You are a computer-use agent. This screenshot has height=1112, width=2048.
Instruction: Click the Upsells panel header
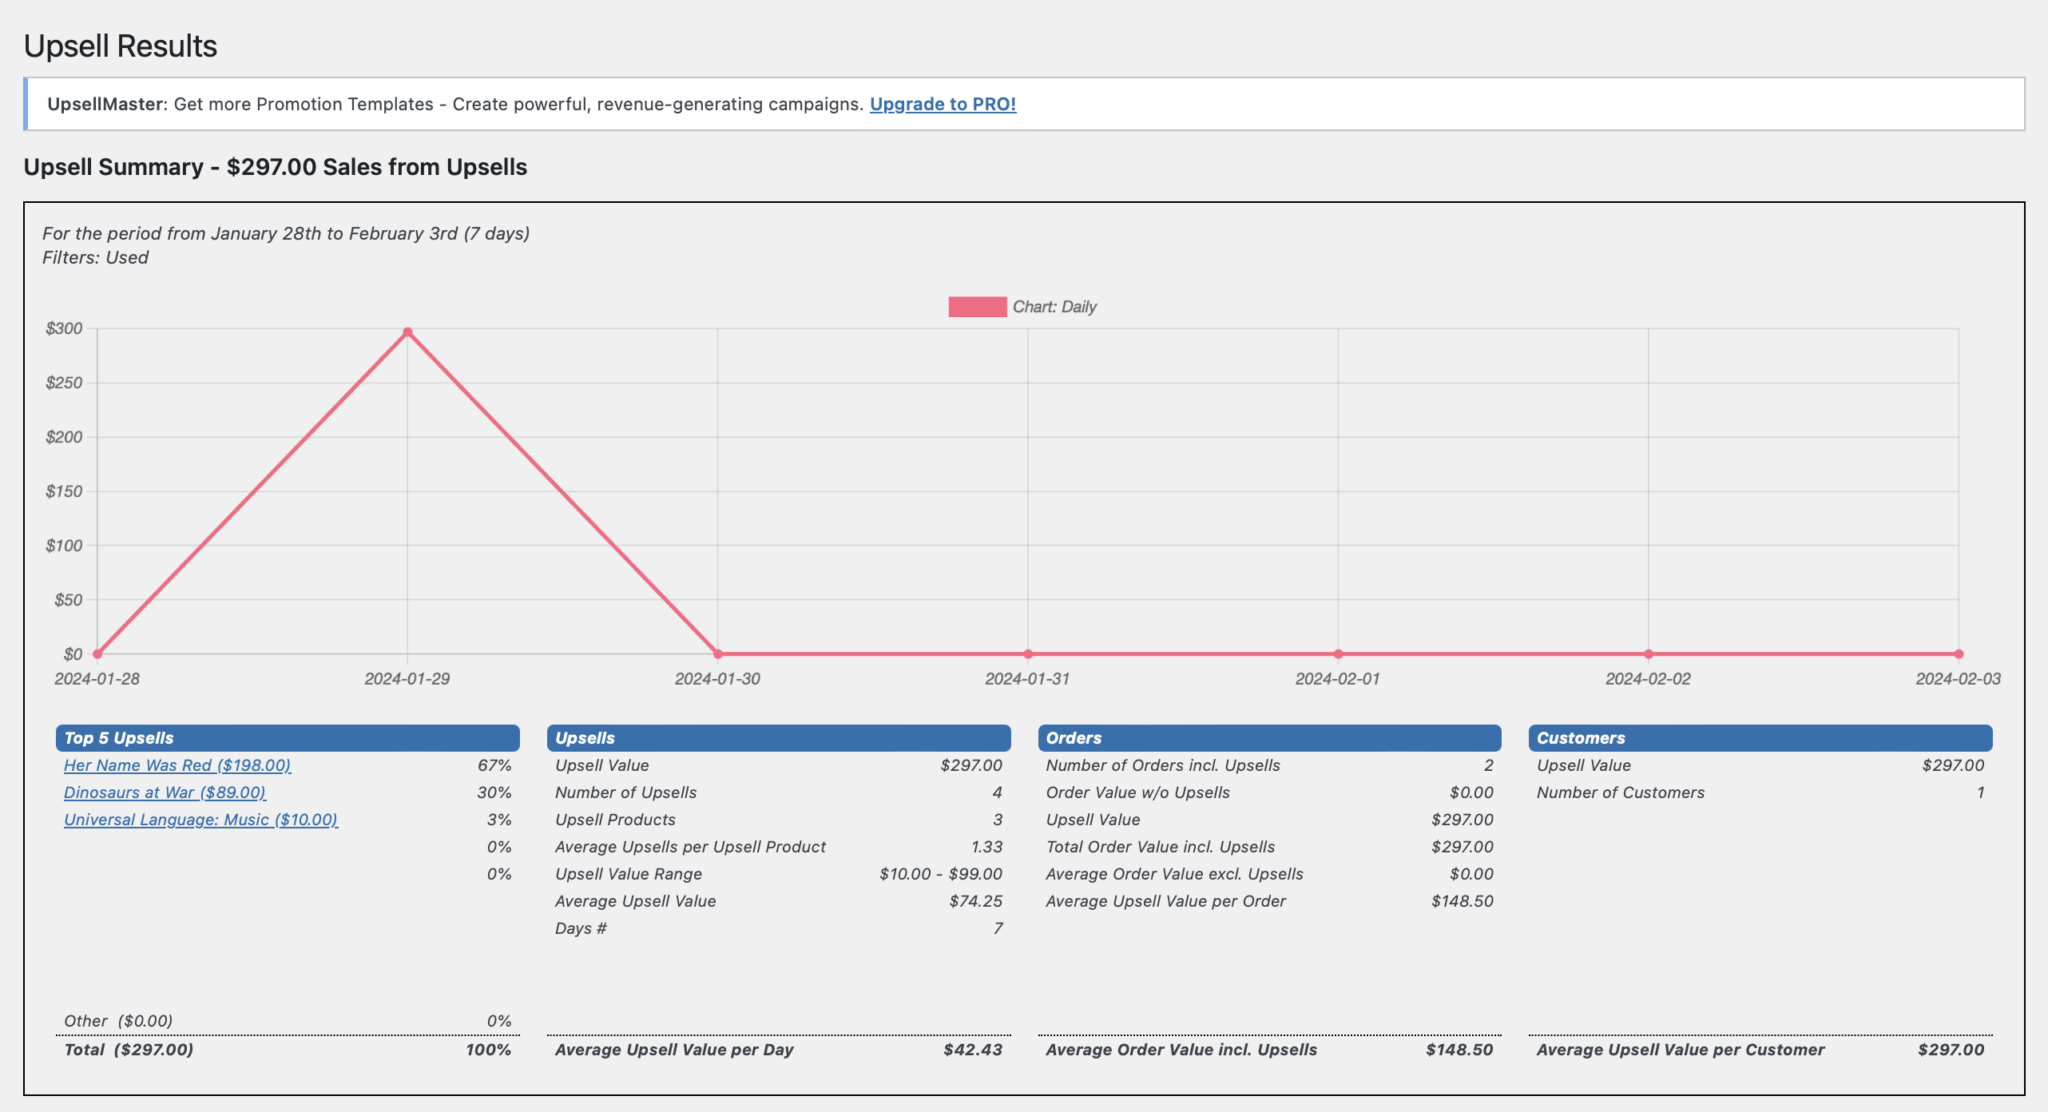pos(780,737)
